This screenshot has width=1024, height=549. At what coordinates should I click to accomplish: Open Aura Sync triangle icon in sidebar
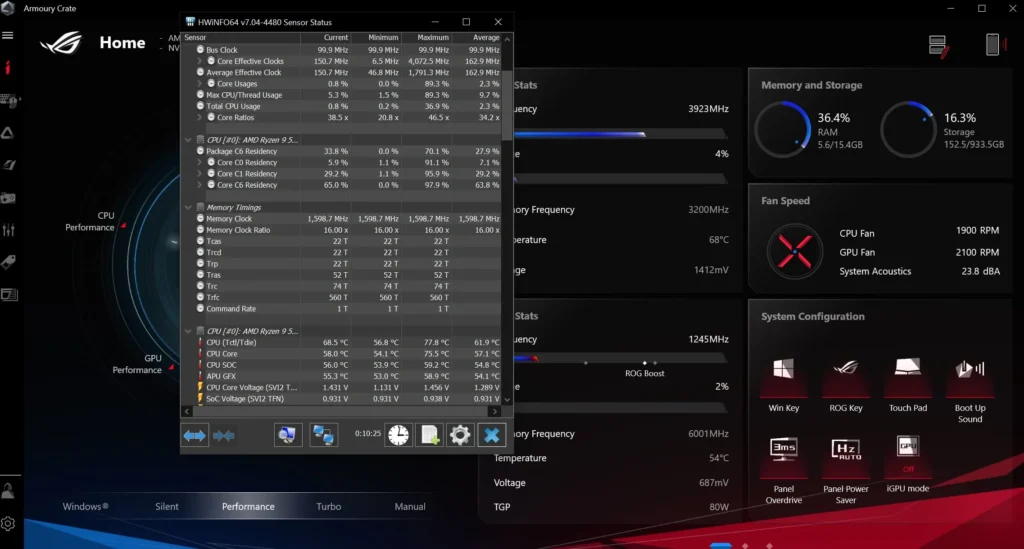[8, 133]
